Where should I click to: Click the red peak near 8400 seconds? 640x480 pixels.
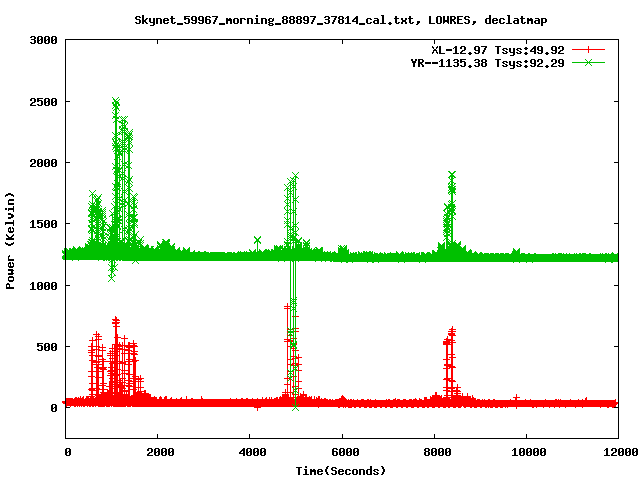coord(452,330)
